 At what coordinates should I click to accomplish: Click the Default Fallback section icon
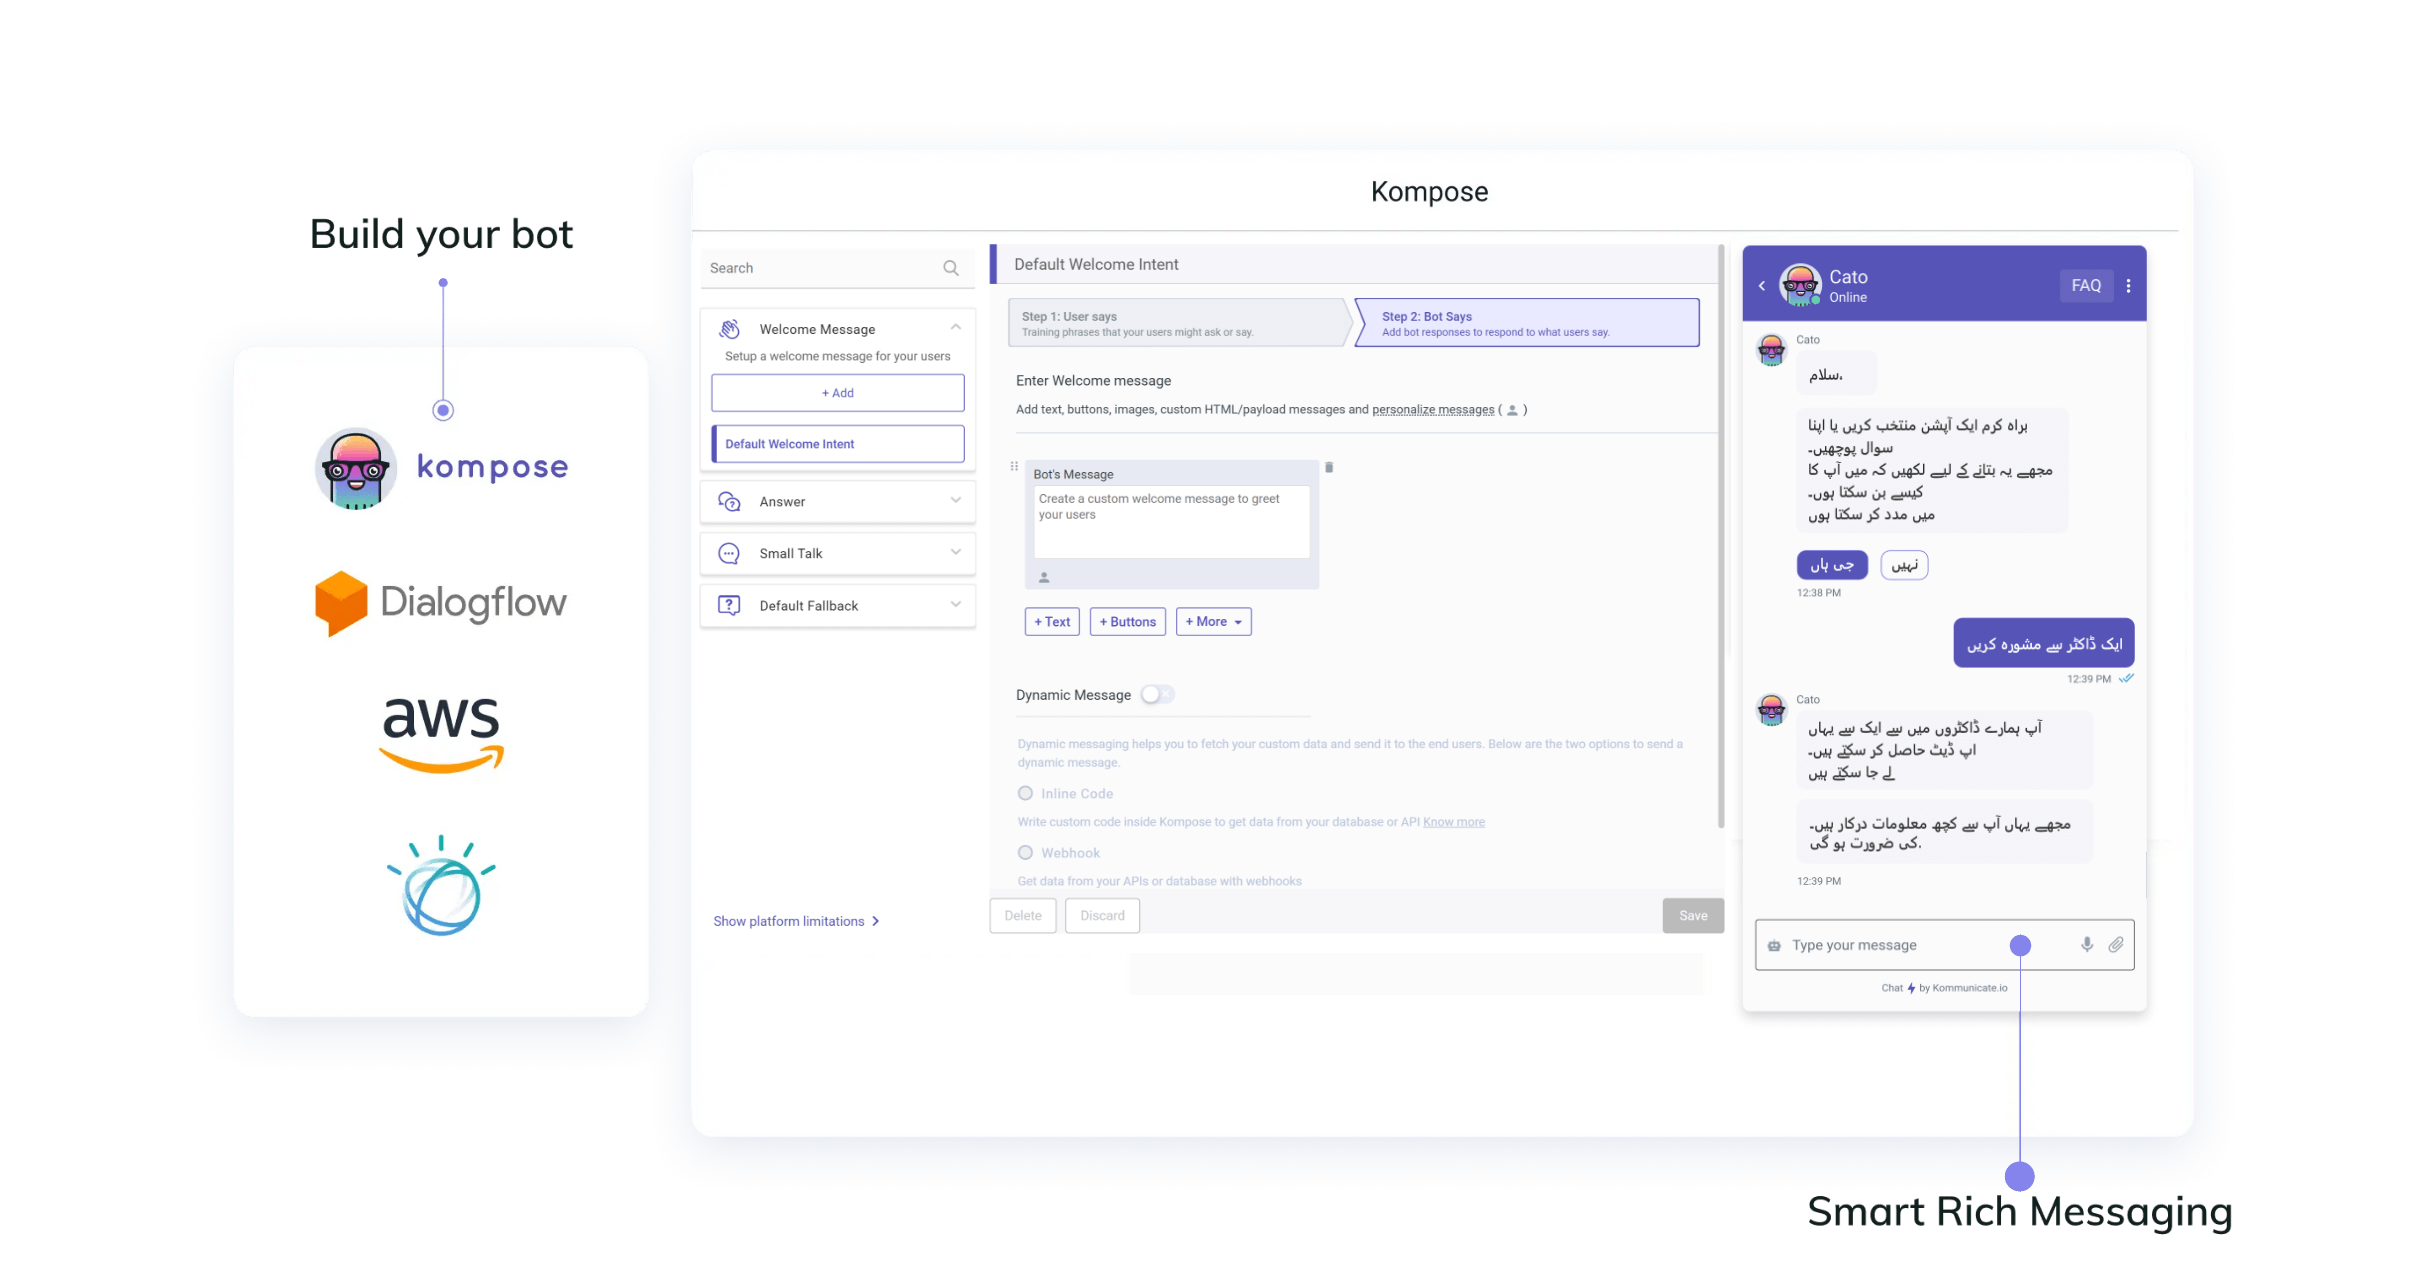click(x=729, y=604)
